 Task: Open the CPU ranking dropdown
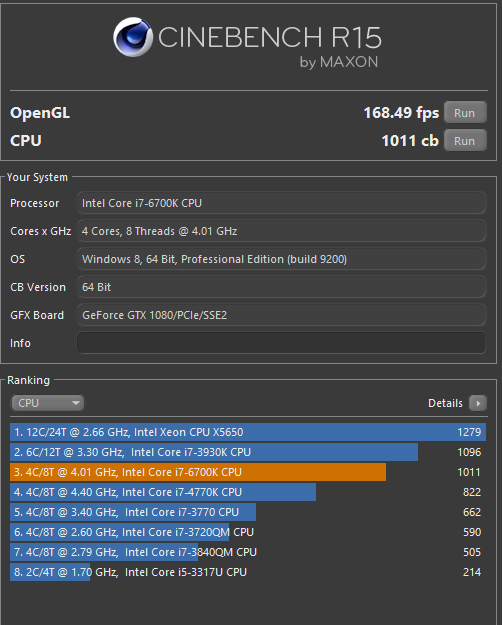47,403
